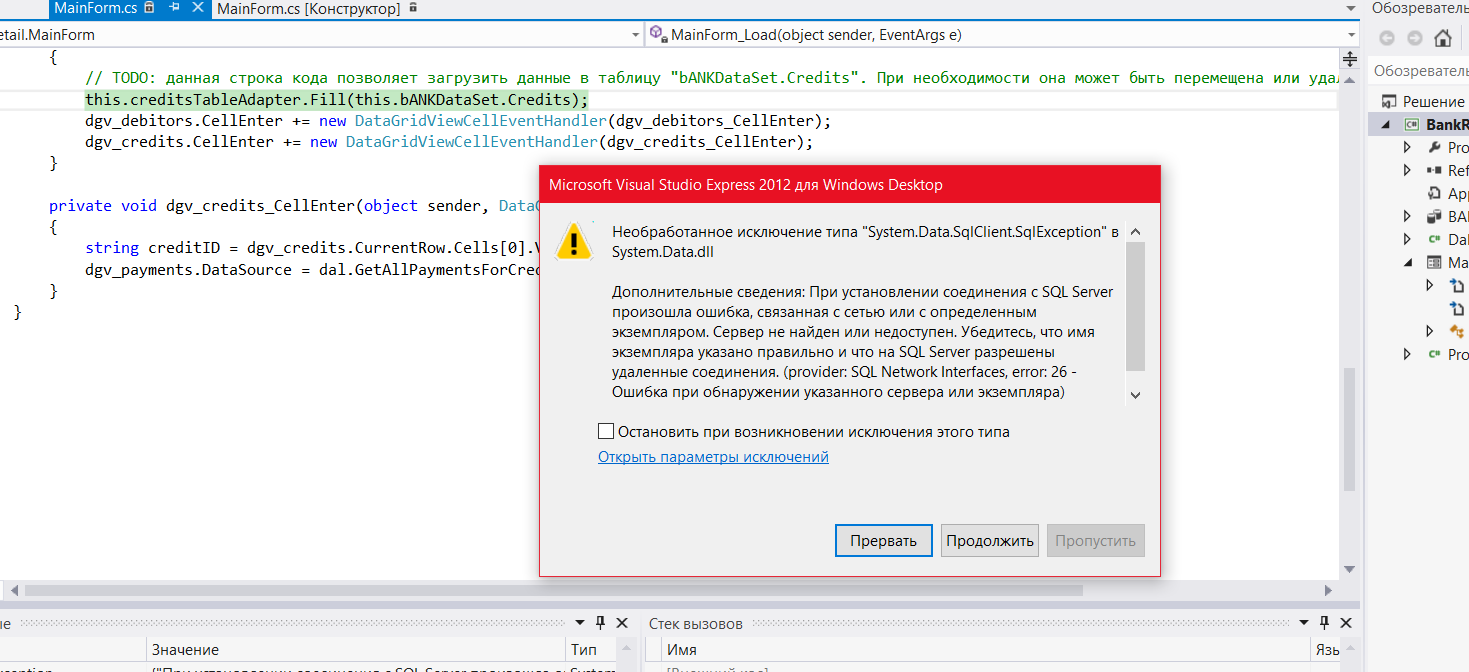Viewport: 1469px width, 672px height.
Task: Click the Forward arrow in Solution Explorer
Action: pos(1415,38)
